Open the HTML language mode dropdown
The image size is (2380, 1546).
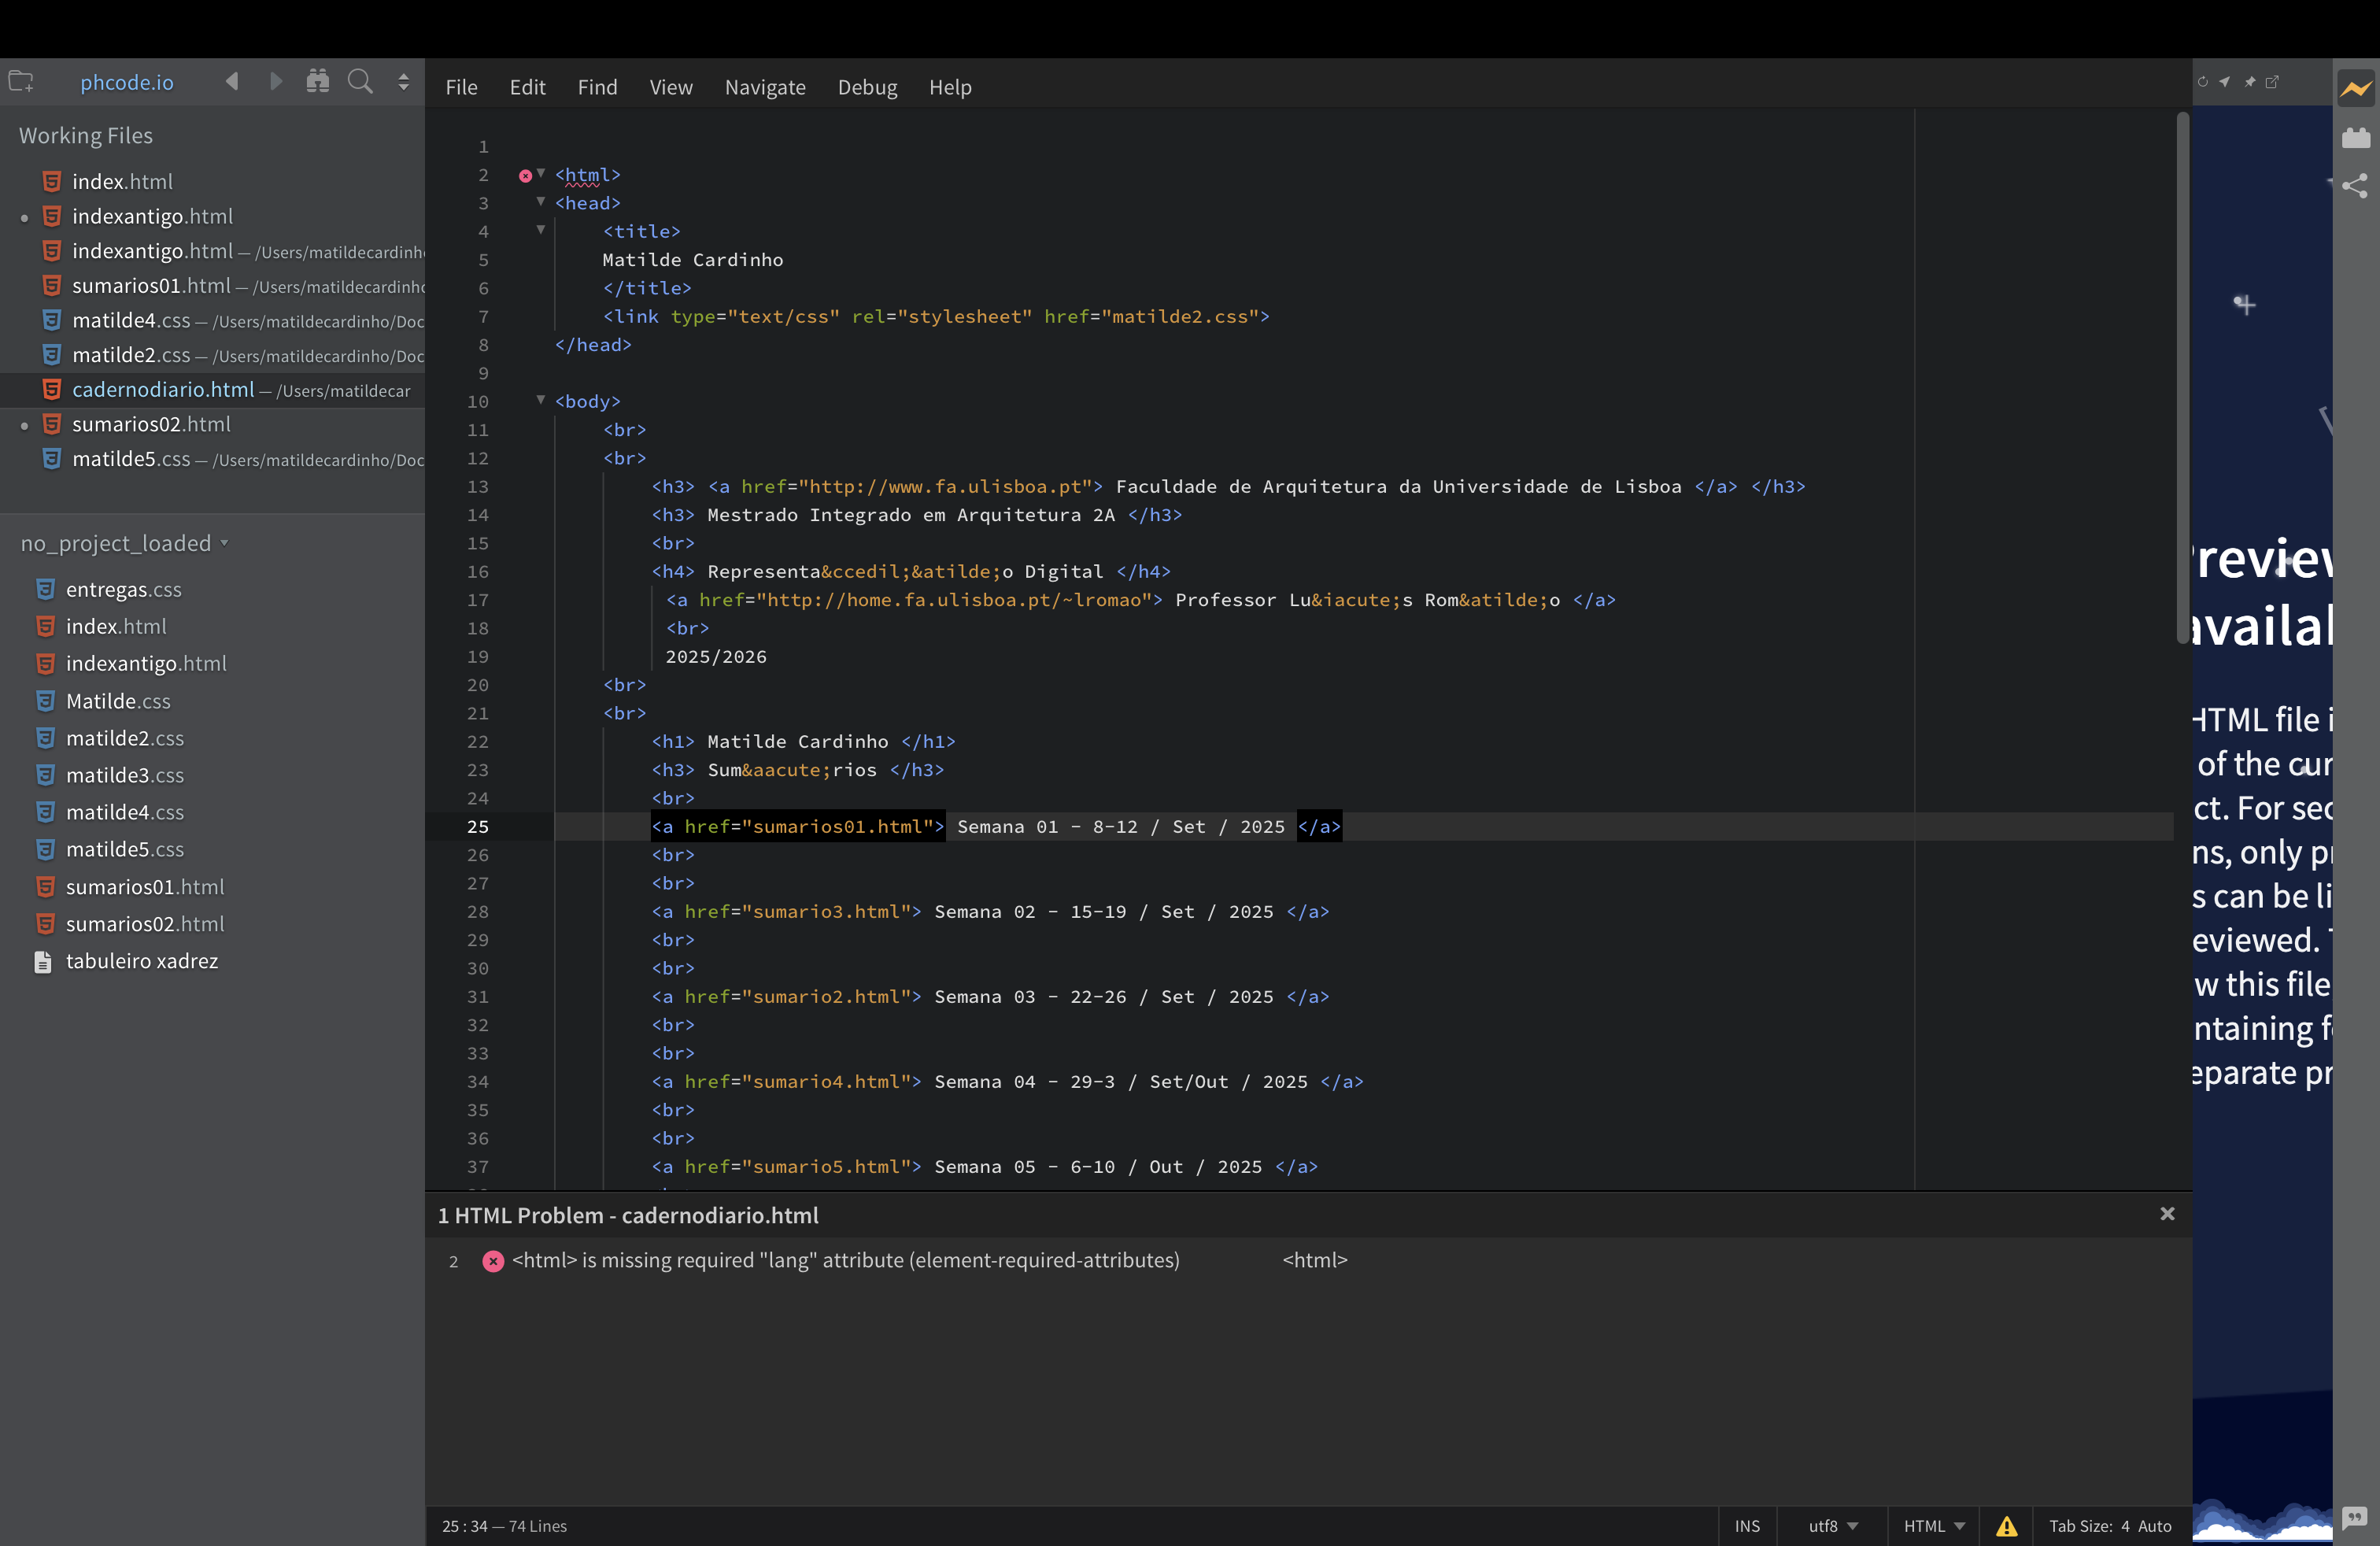pyautogui.click(x=1934, y=1526)
